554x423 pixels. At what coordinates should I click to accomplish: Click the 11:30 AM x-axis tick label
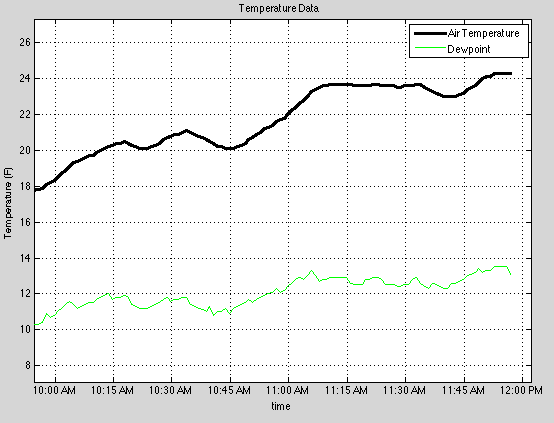pos(404,390)
